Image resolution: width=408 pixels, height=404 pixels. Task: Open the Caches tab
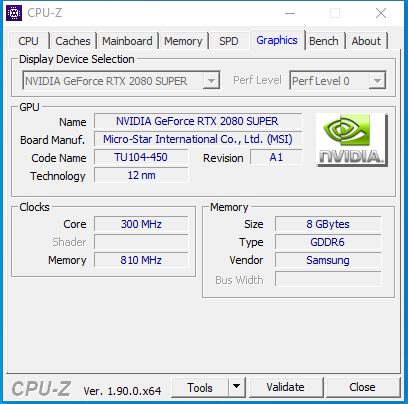[x=73, y=41]
